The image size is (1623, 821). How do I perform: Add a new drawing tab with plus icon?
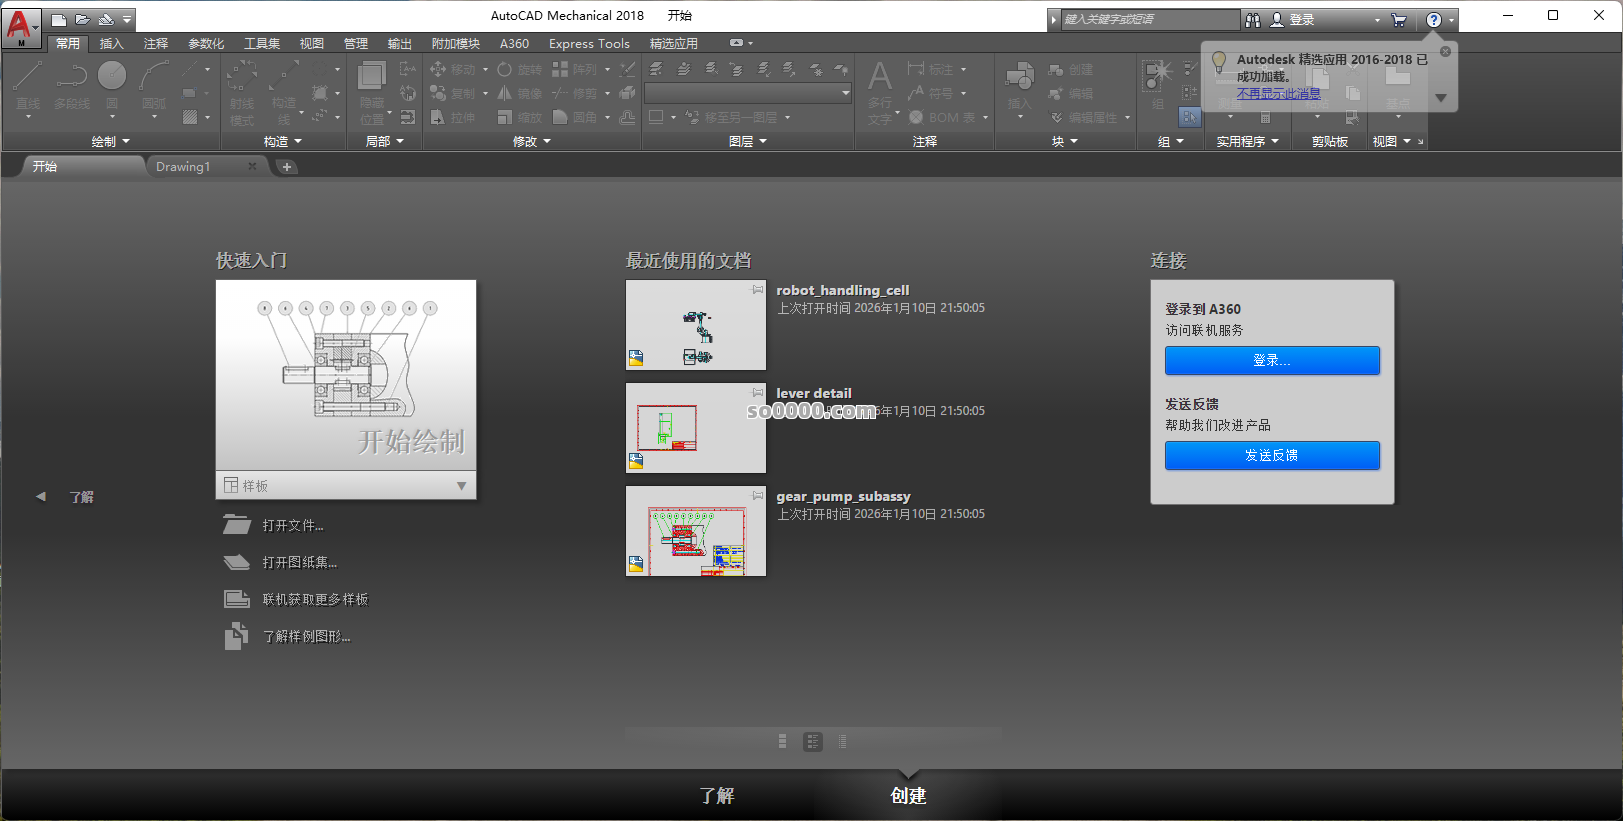[287, 167]
